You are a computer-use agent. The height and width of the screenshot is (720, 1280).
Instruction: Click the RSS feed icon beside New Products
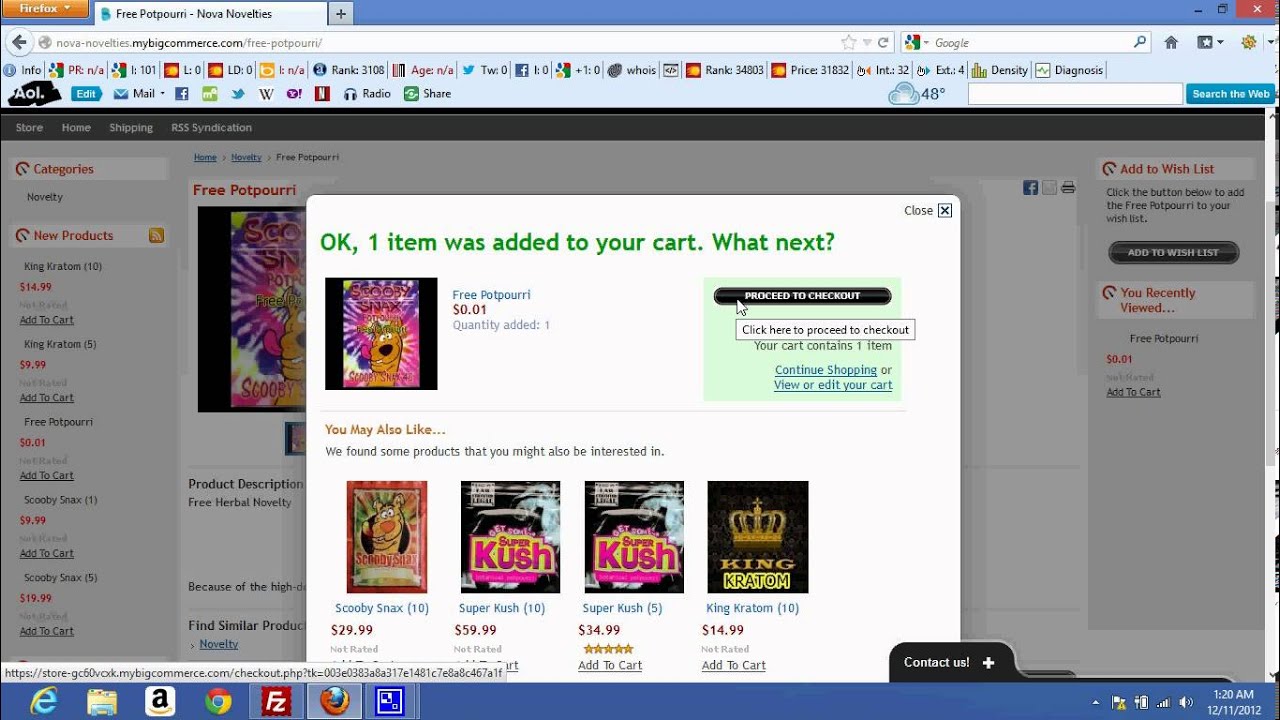[156, 236]
